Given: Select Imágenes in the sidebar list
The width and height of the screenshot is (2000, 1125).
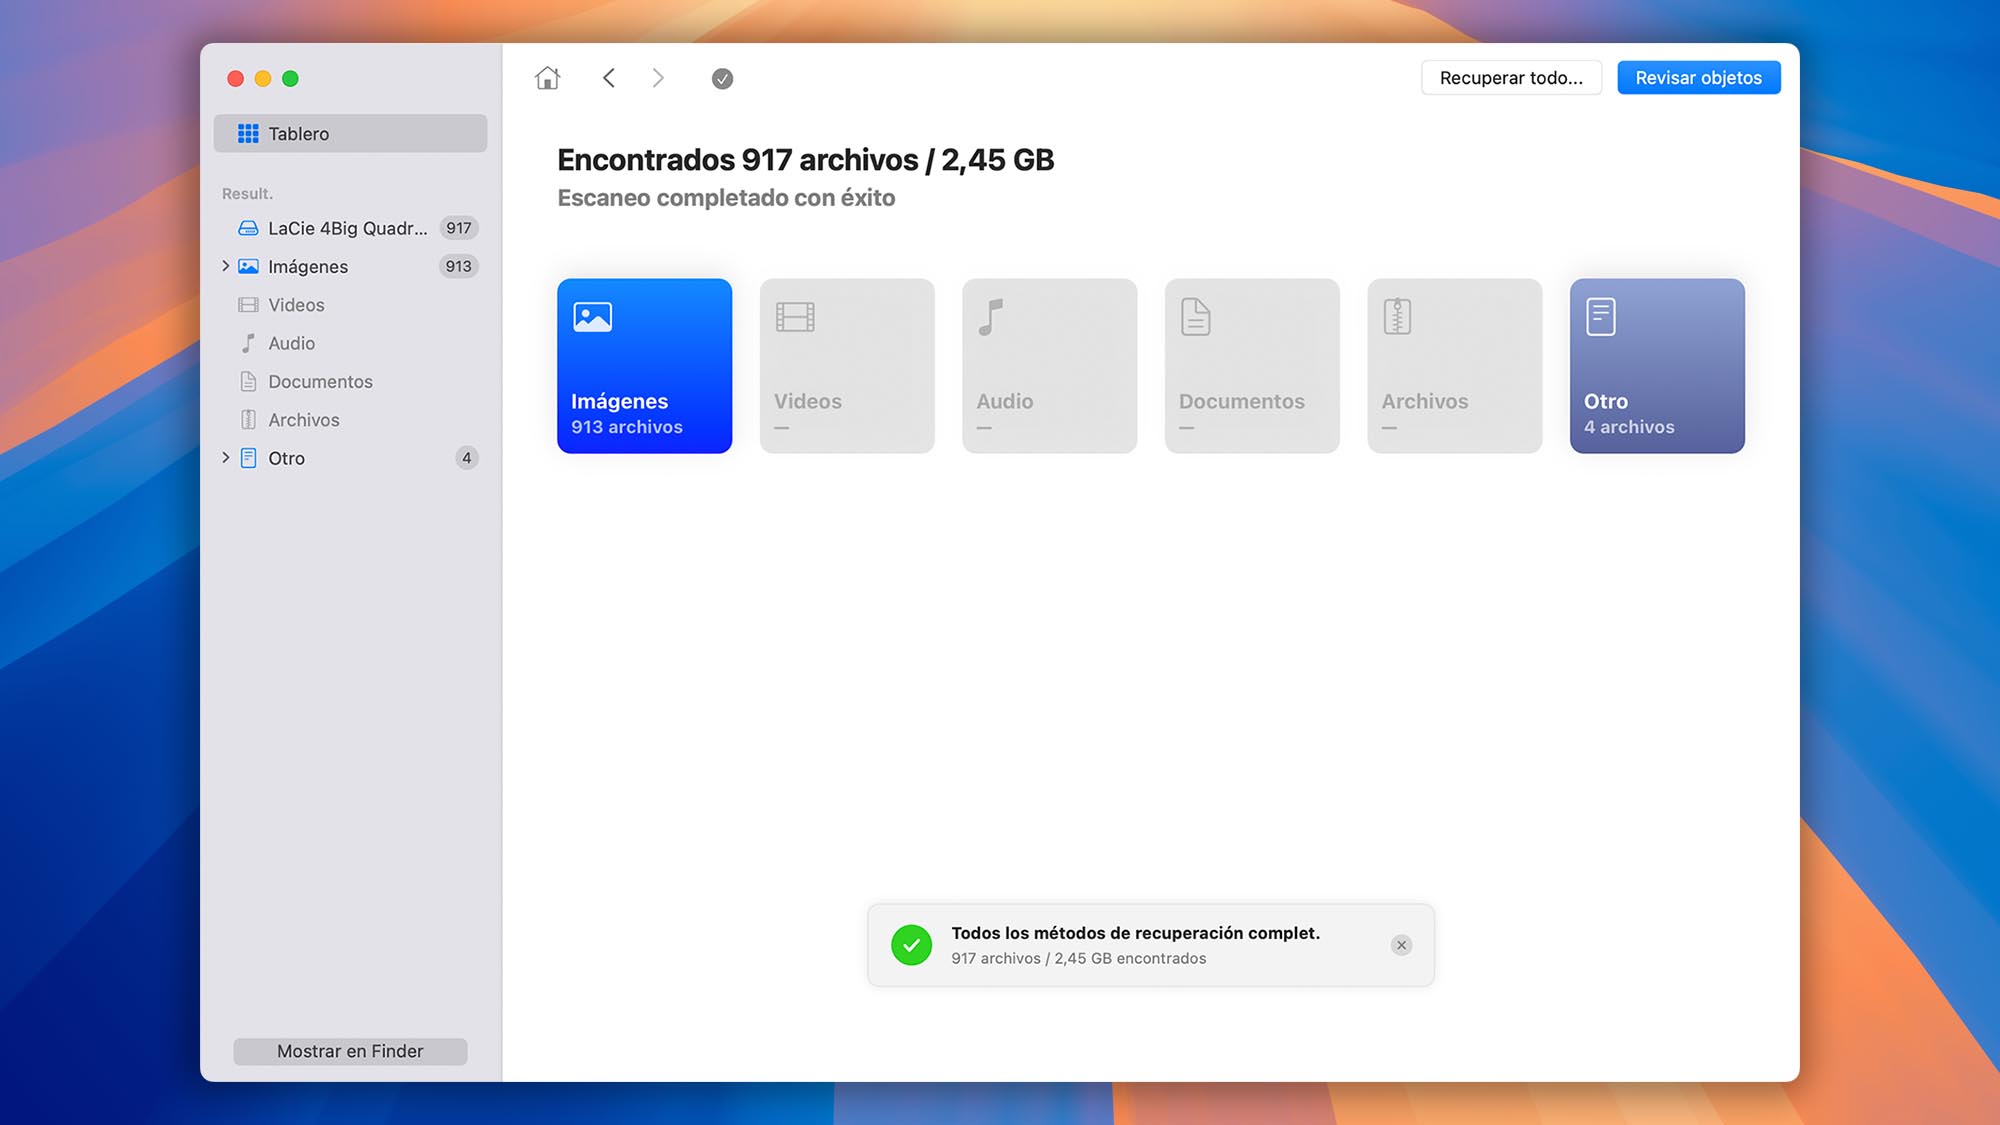Looking at the screenshot, I should [x=350, y=266].
